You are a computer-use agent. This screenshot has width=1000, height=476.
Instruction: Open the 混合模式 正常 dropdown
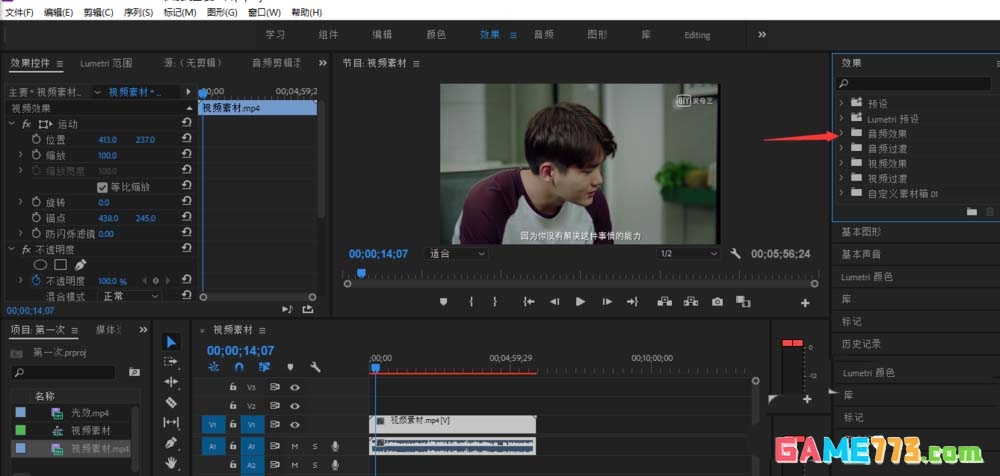pos(130,296)
